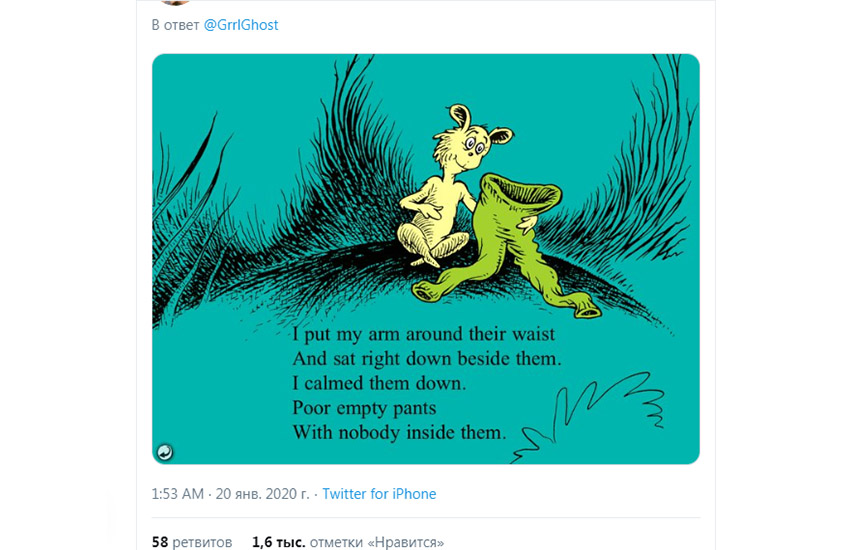Show who liked via отметки «Нравится»

[377, 542]
